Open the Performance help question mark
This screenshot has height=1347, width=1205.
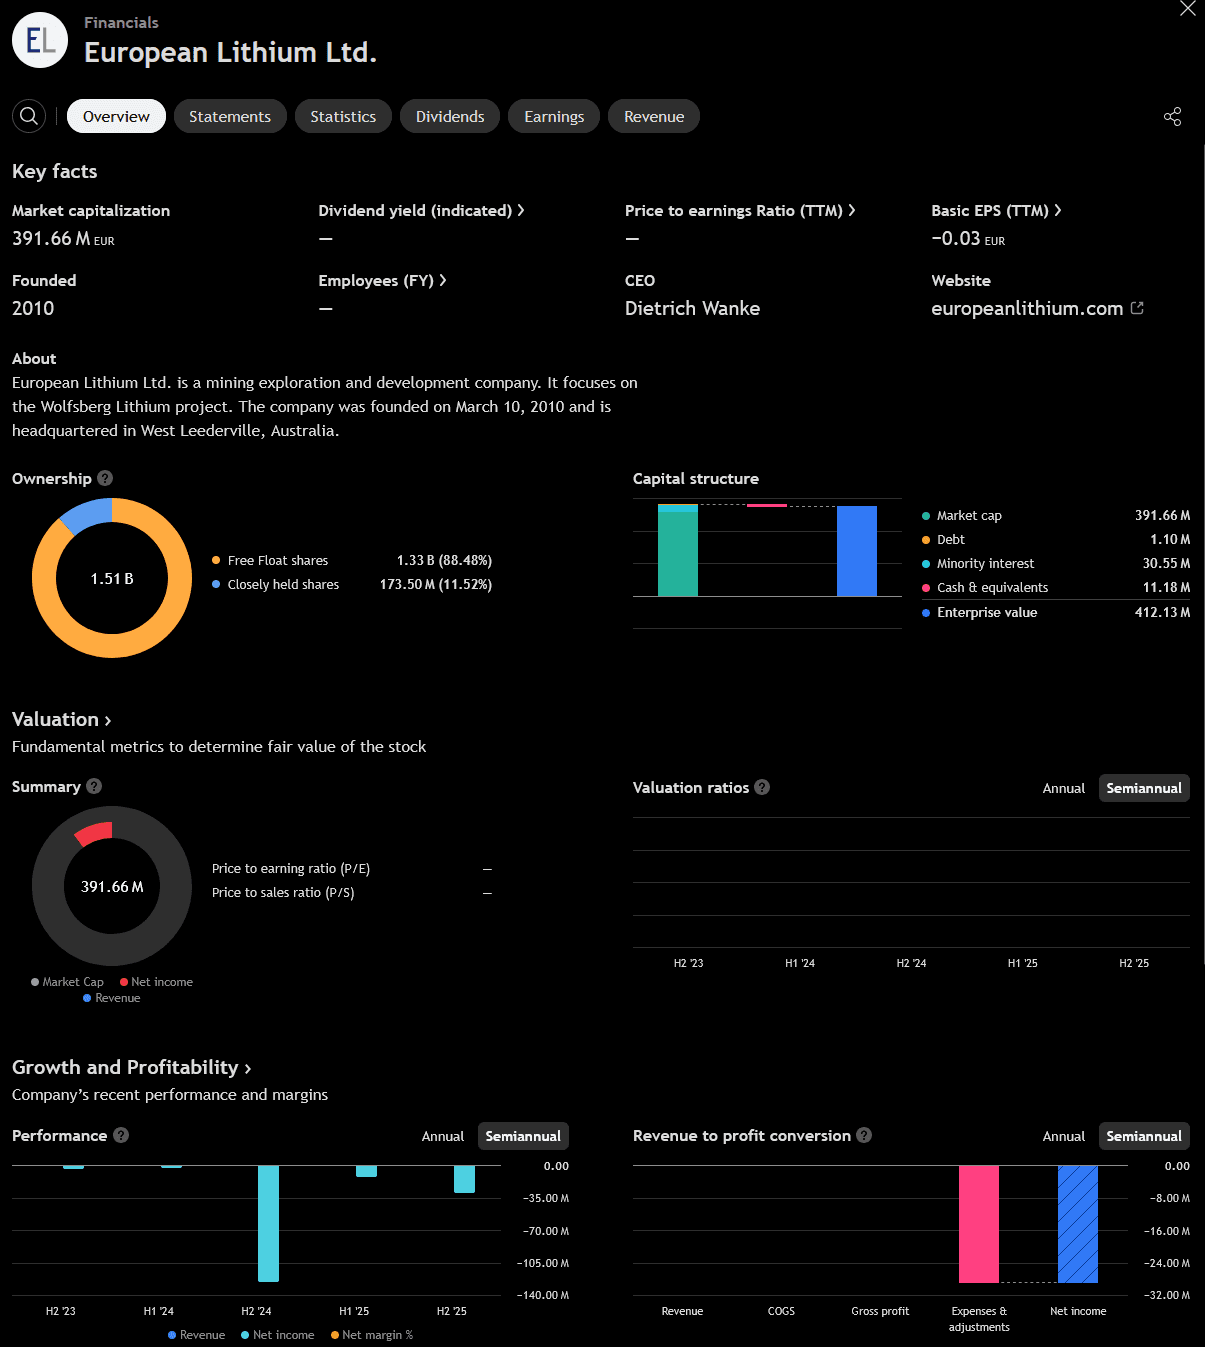121,1135
